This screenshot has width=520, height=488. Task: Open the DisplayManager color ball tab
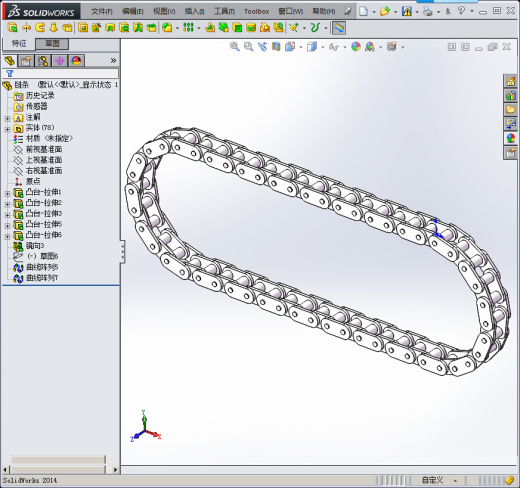pos(77,61)
